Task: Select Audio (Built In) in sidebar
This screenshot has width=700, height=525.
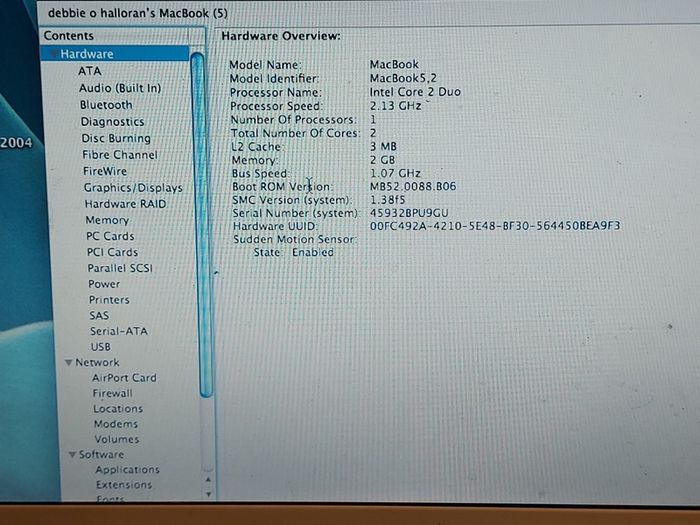Action: pyautogui.click(x=120, y=88)
